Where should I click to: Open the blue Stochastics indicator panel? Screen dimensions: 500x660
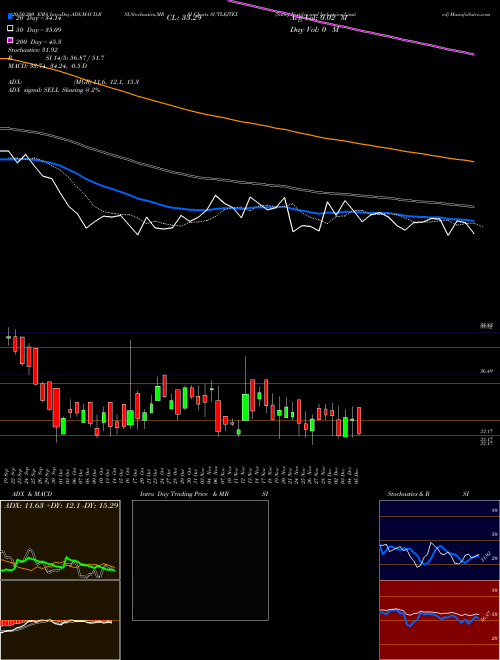click(x=439, y=540)
